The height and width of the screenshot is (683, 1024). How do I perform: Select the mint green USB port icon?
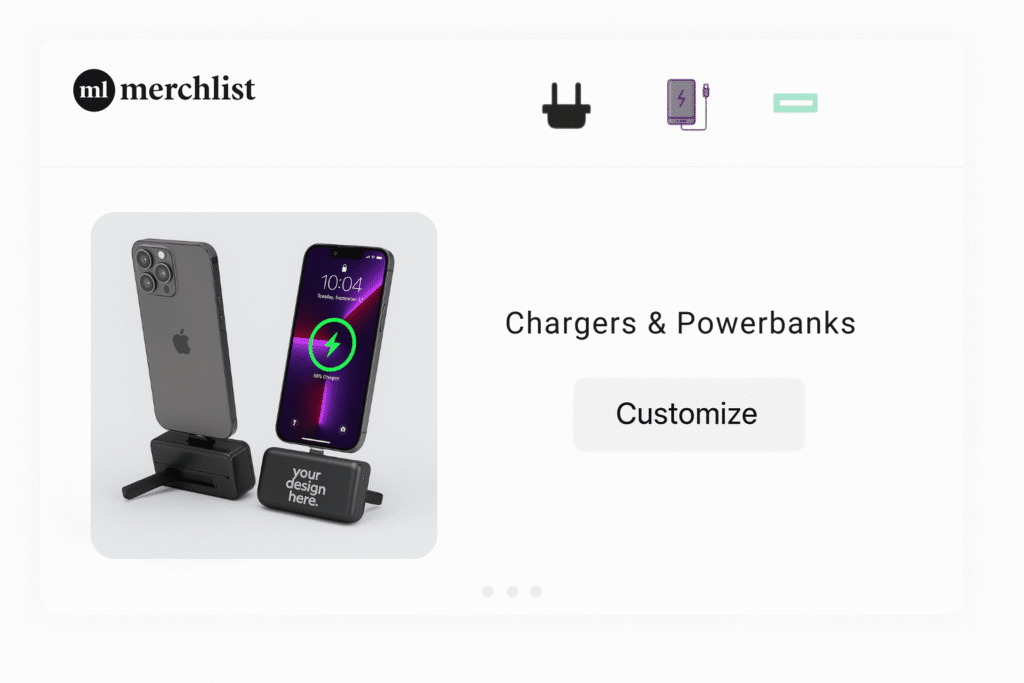(795, 103)
